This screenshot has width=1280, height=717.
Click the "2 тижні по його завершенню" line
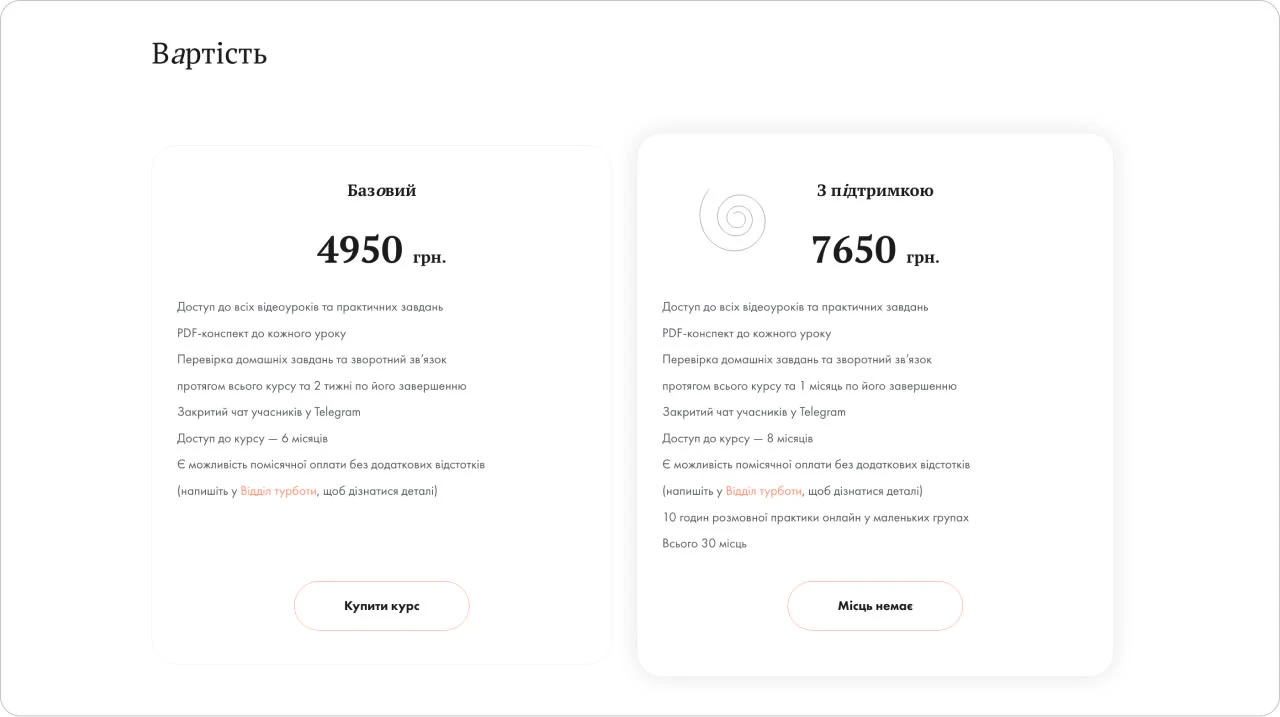321,386
